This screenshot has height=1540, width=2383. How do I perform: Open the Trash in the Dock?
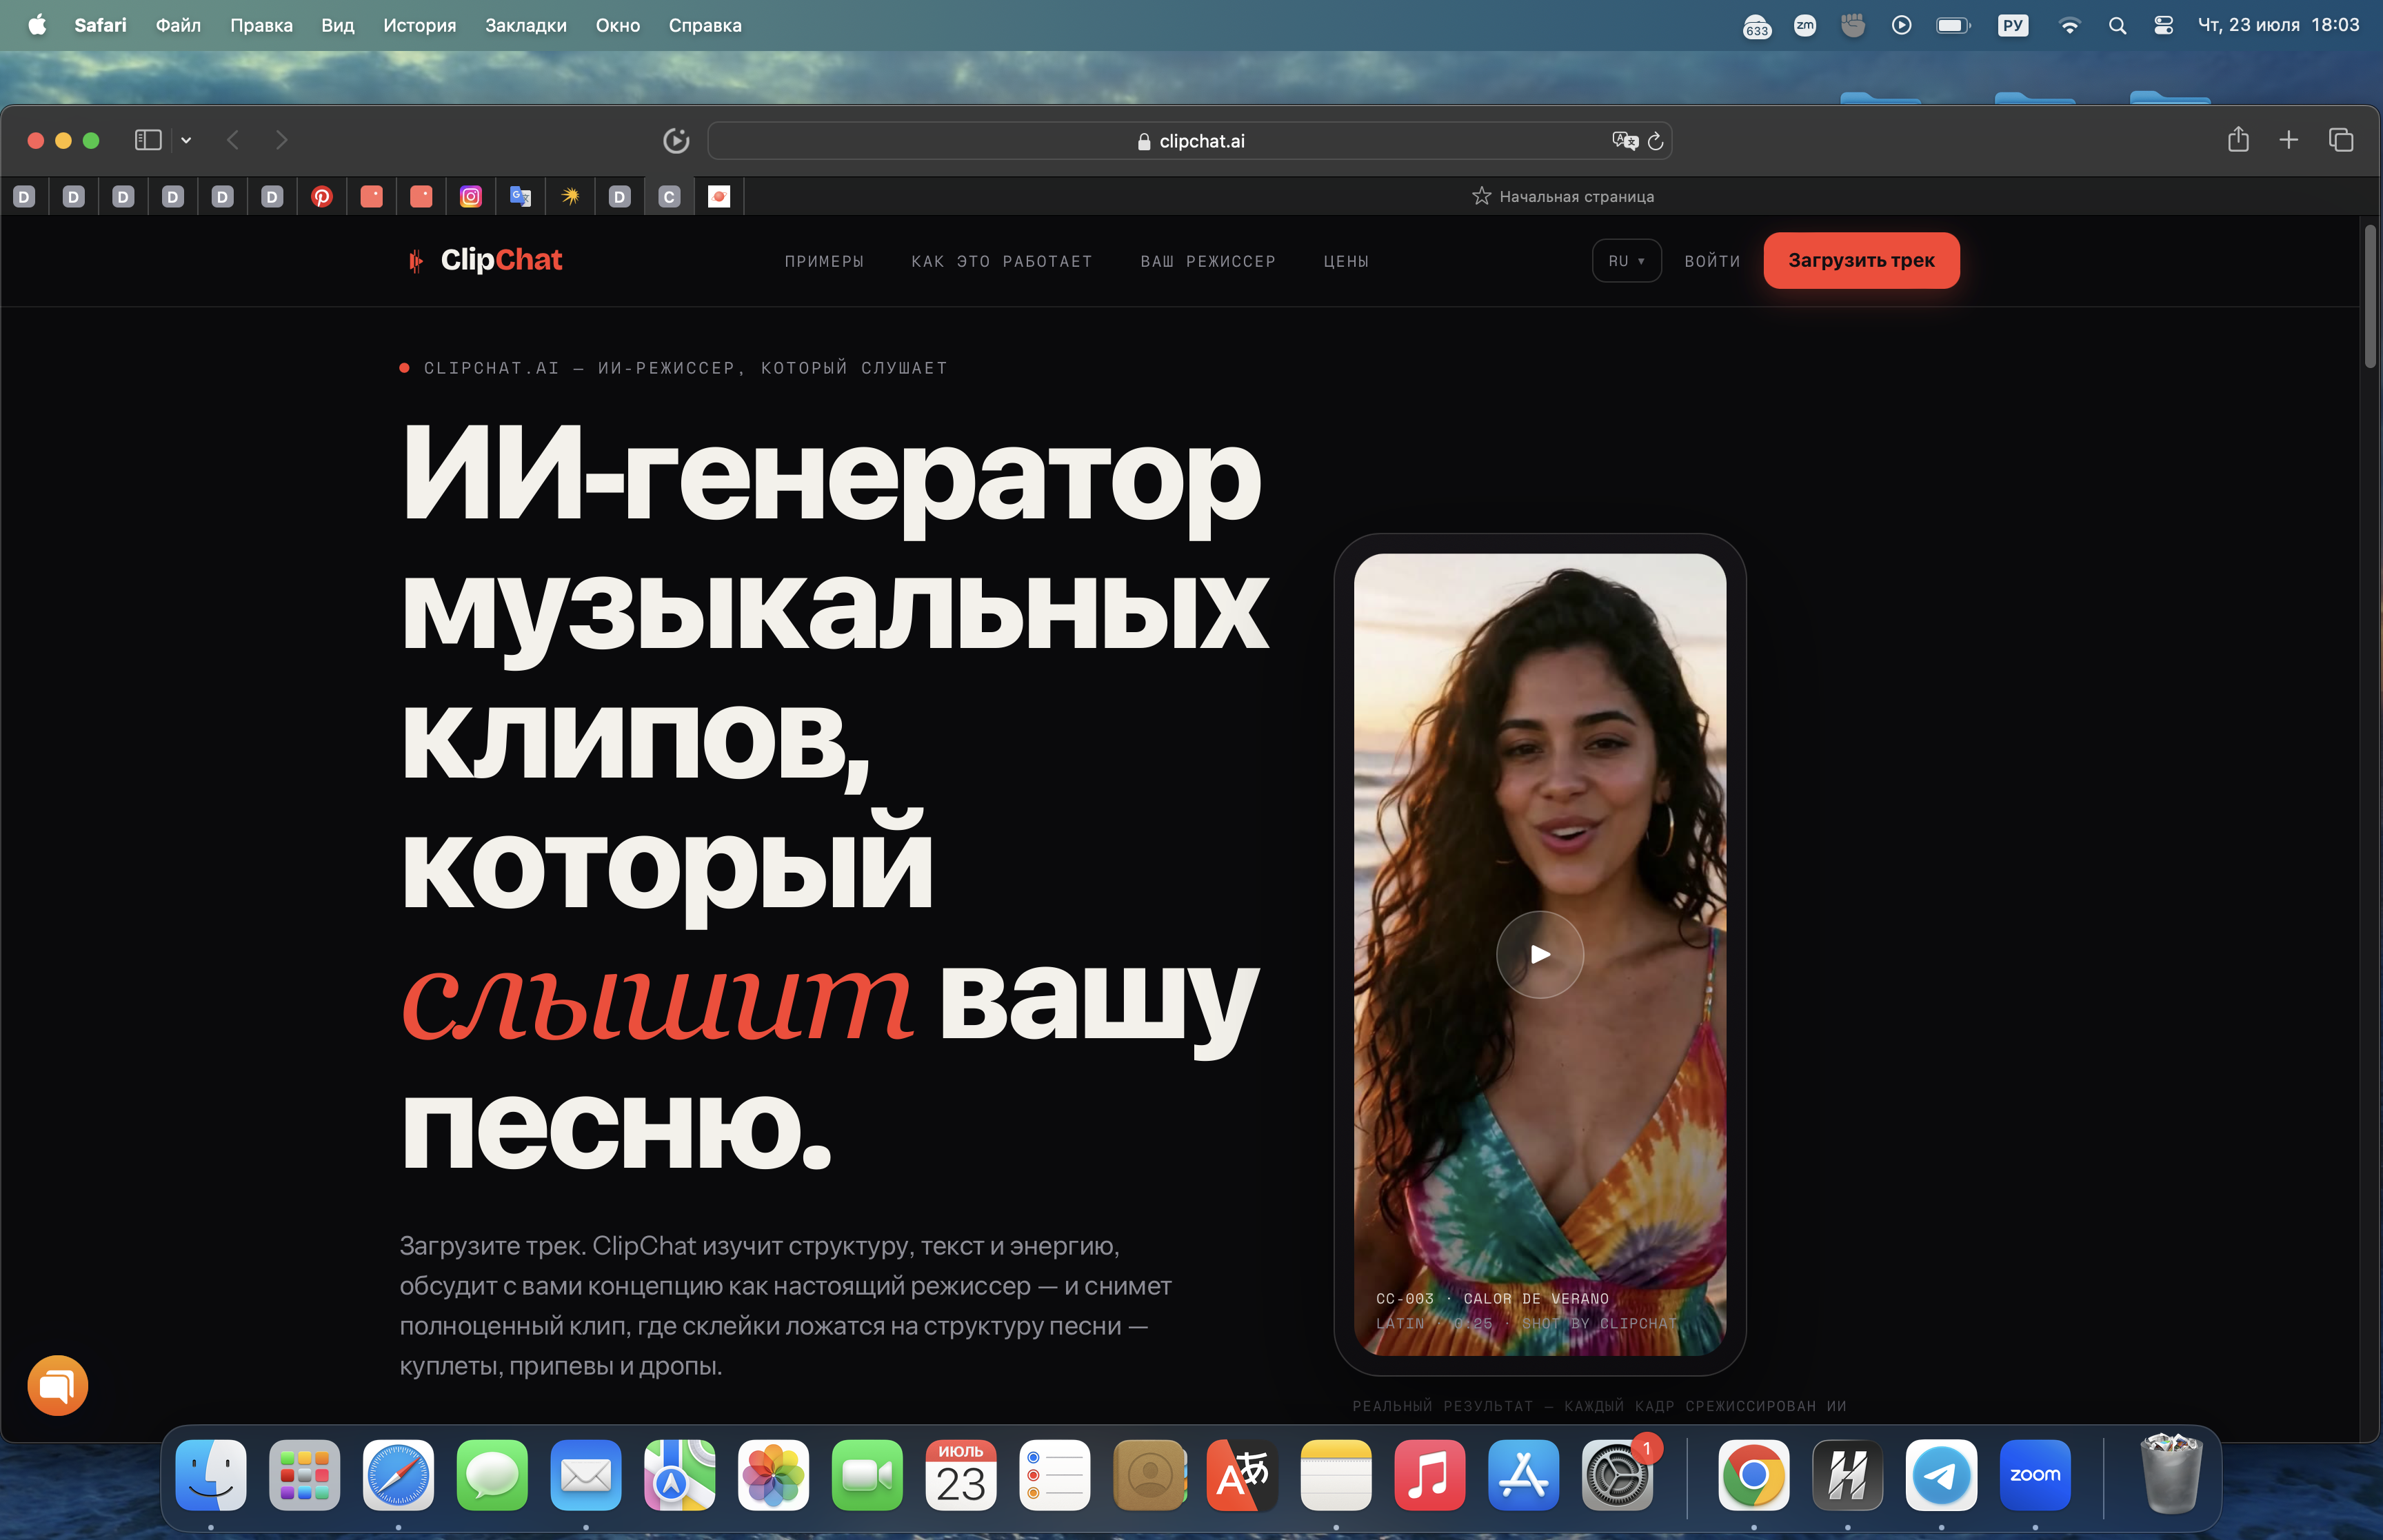coord(2171,1473)
